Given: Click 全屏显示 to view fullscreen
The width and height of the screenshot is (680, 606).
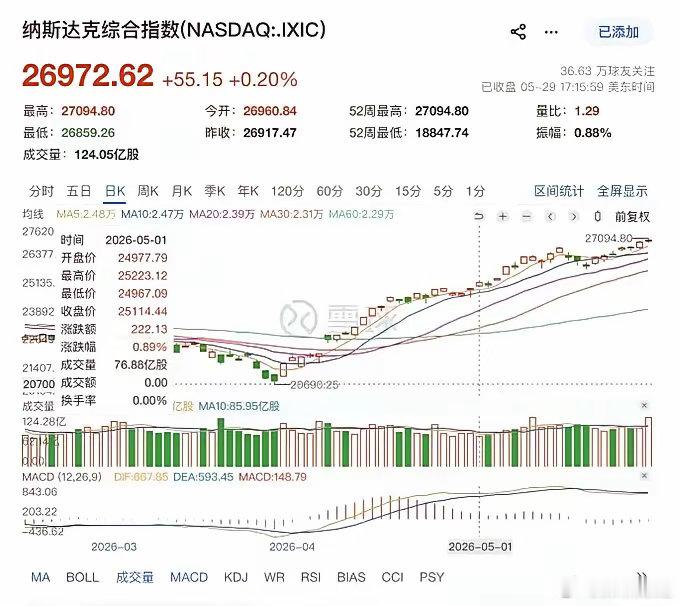Looking at the screenshot, I should (622, 191).
